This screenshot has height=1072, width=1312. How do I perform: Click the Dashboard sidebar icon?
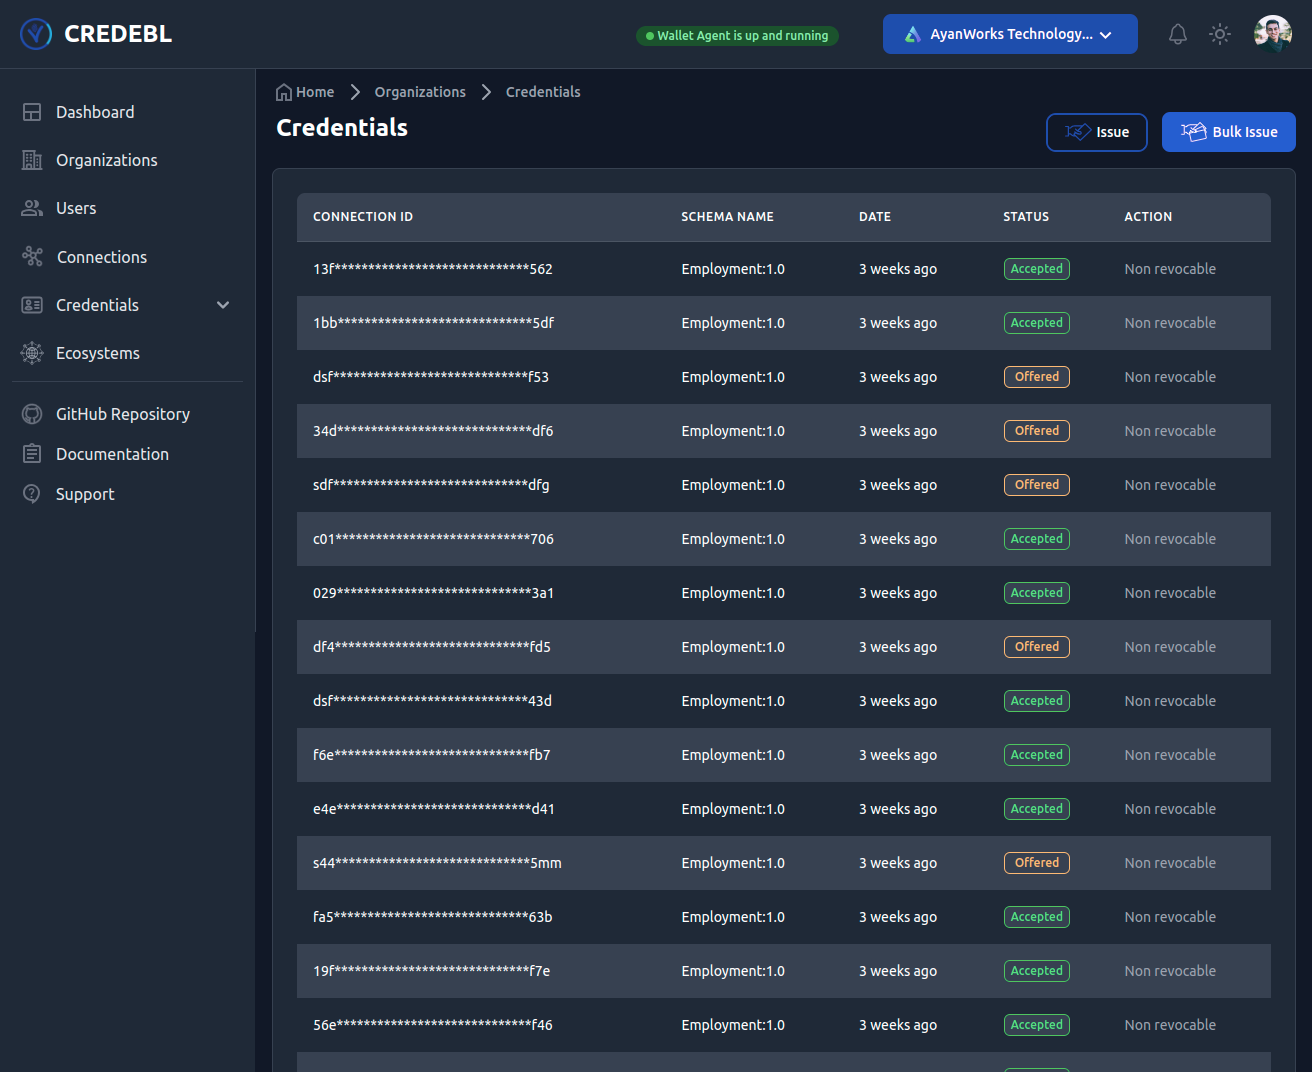point(32,112)
